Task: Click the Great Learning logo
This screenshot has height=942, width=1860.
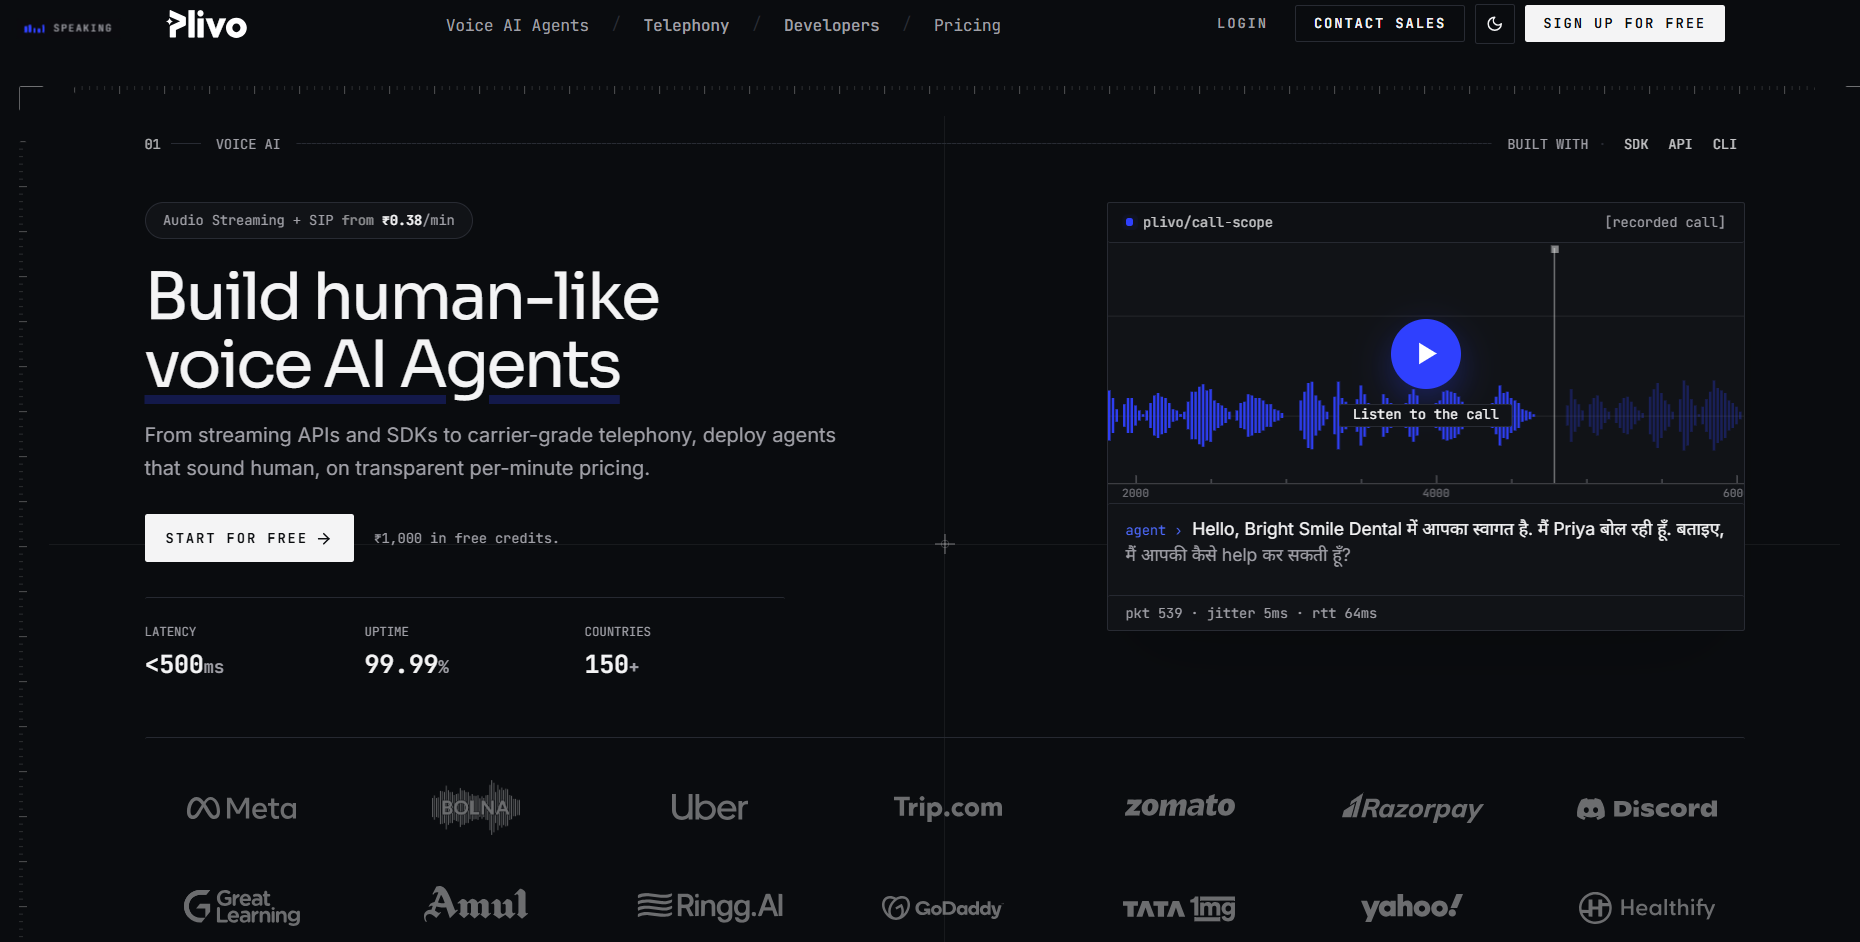Action: [x=242, y=907]
